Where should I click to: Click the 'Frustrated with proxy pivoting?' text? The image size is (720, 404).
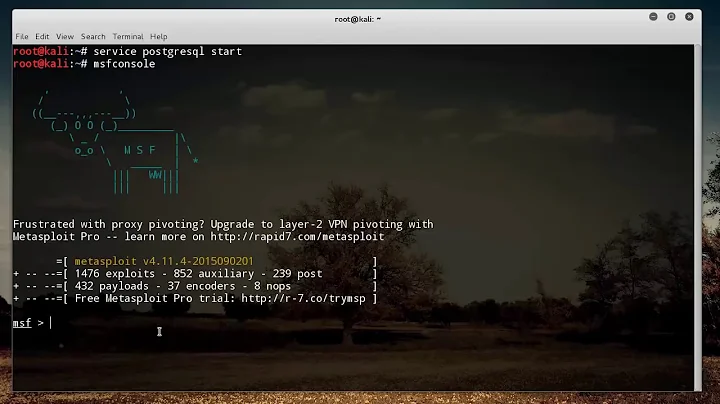click(108, 224)
